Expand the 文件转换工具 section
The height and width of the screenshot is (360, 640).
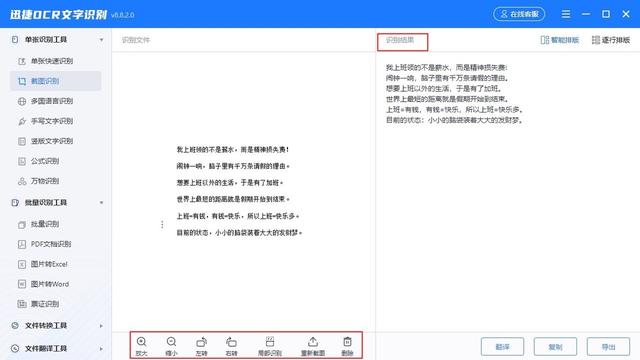coord(56,325)
